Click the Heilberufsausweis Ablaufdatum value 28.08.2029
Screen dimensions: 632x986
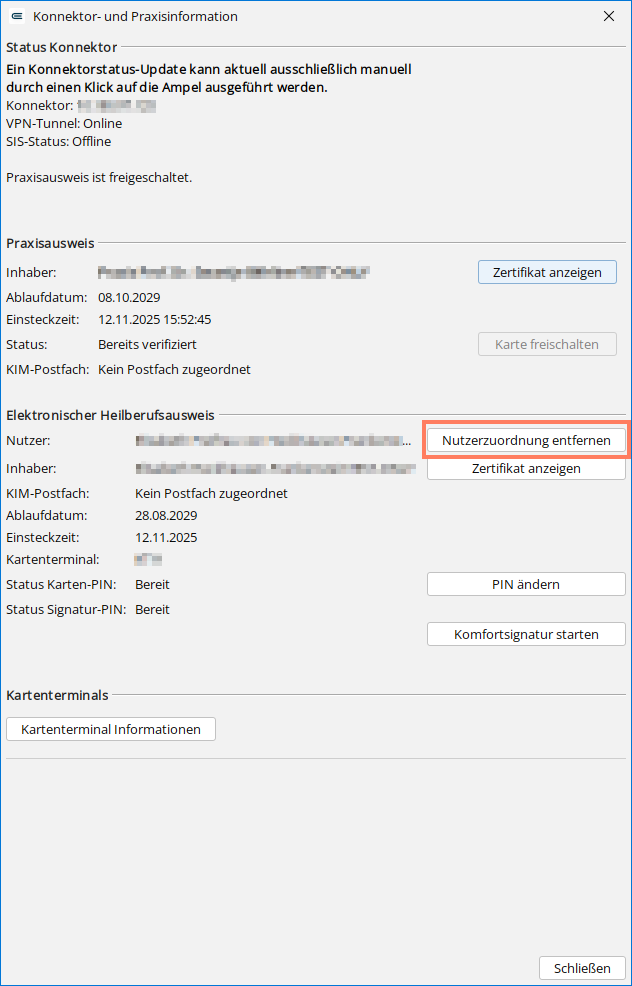[x=166, y=516]
